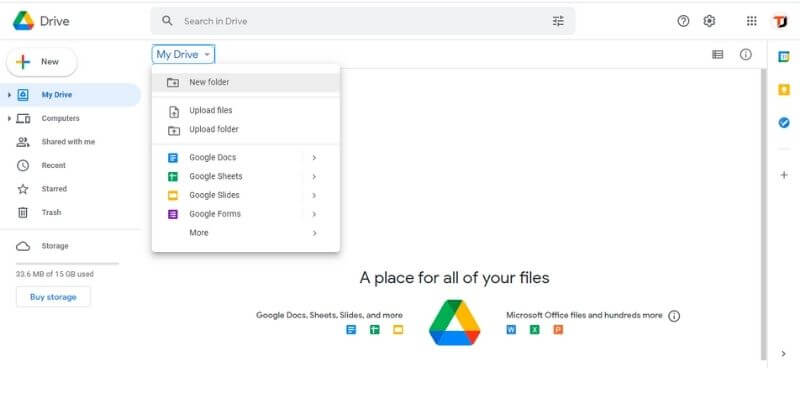
Task: Open the My Drive dropdown header
Action: click(x=183, y=55)
